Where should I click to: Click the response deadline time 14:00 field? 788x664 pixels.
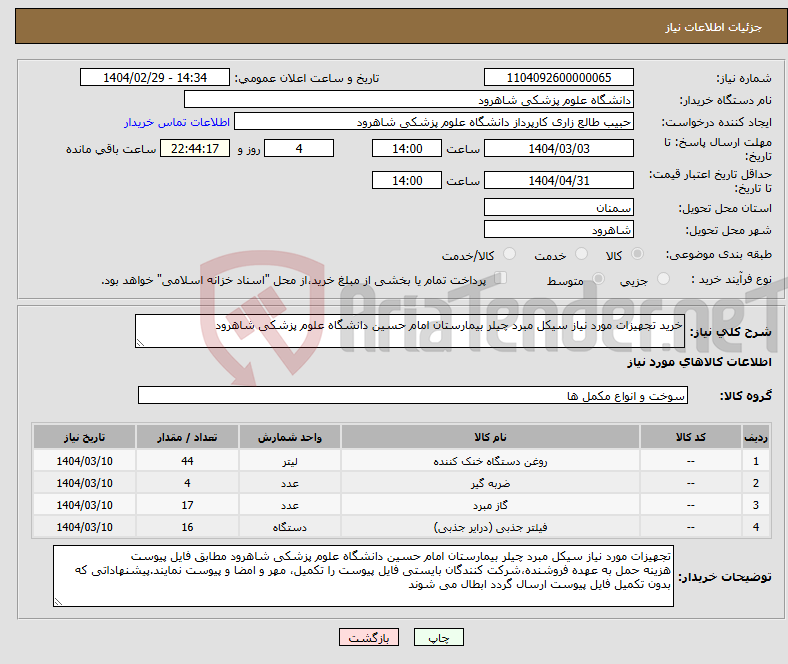pos(407,148)
